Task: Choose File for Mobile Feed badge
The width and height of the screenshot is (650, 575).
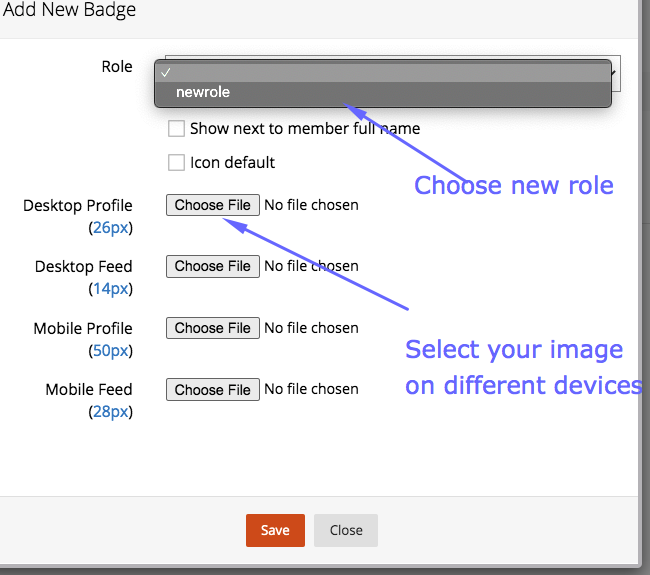Action: [x=213, y=389]
